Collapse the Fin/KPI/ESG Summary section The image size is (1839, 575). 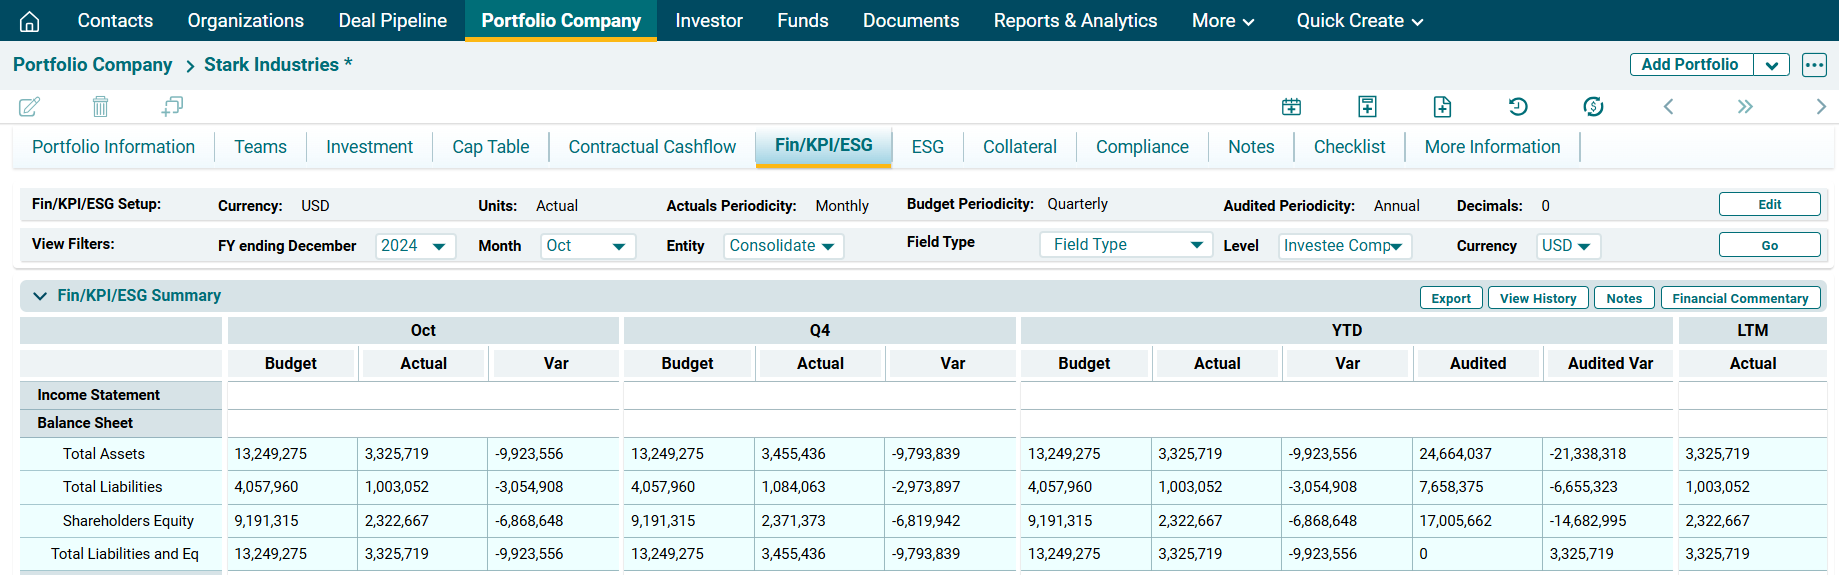click(40, 296)
